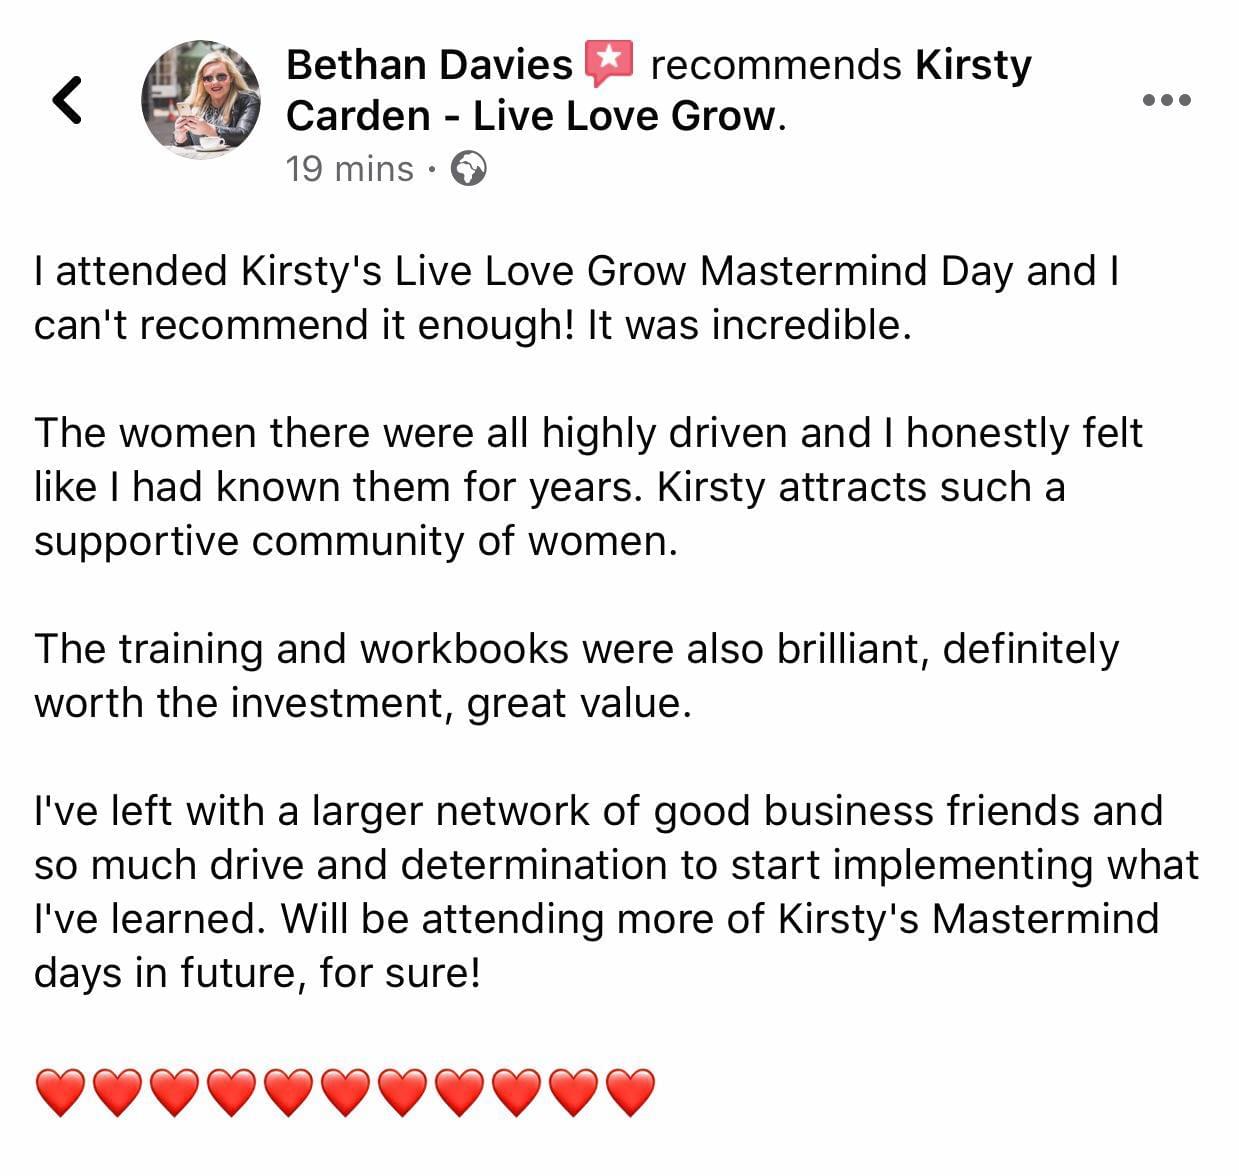1239x1176 pixels.
Task: Click the sixth (middle) red heart emoji
Action: (345, 1091)
